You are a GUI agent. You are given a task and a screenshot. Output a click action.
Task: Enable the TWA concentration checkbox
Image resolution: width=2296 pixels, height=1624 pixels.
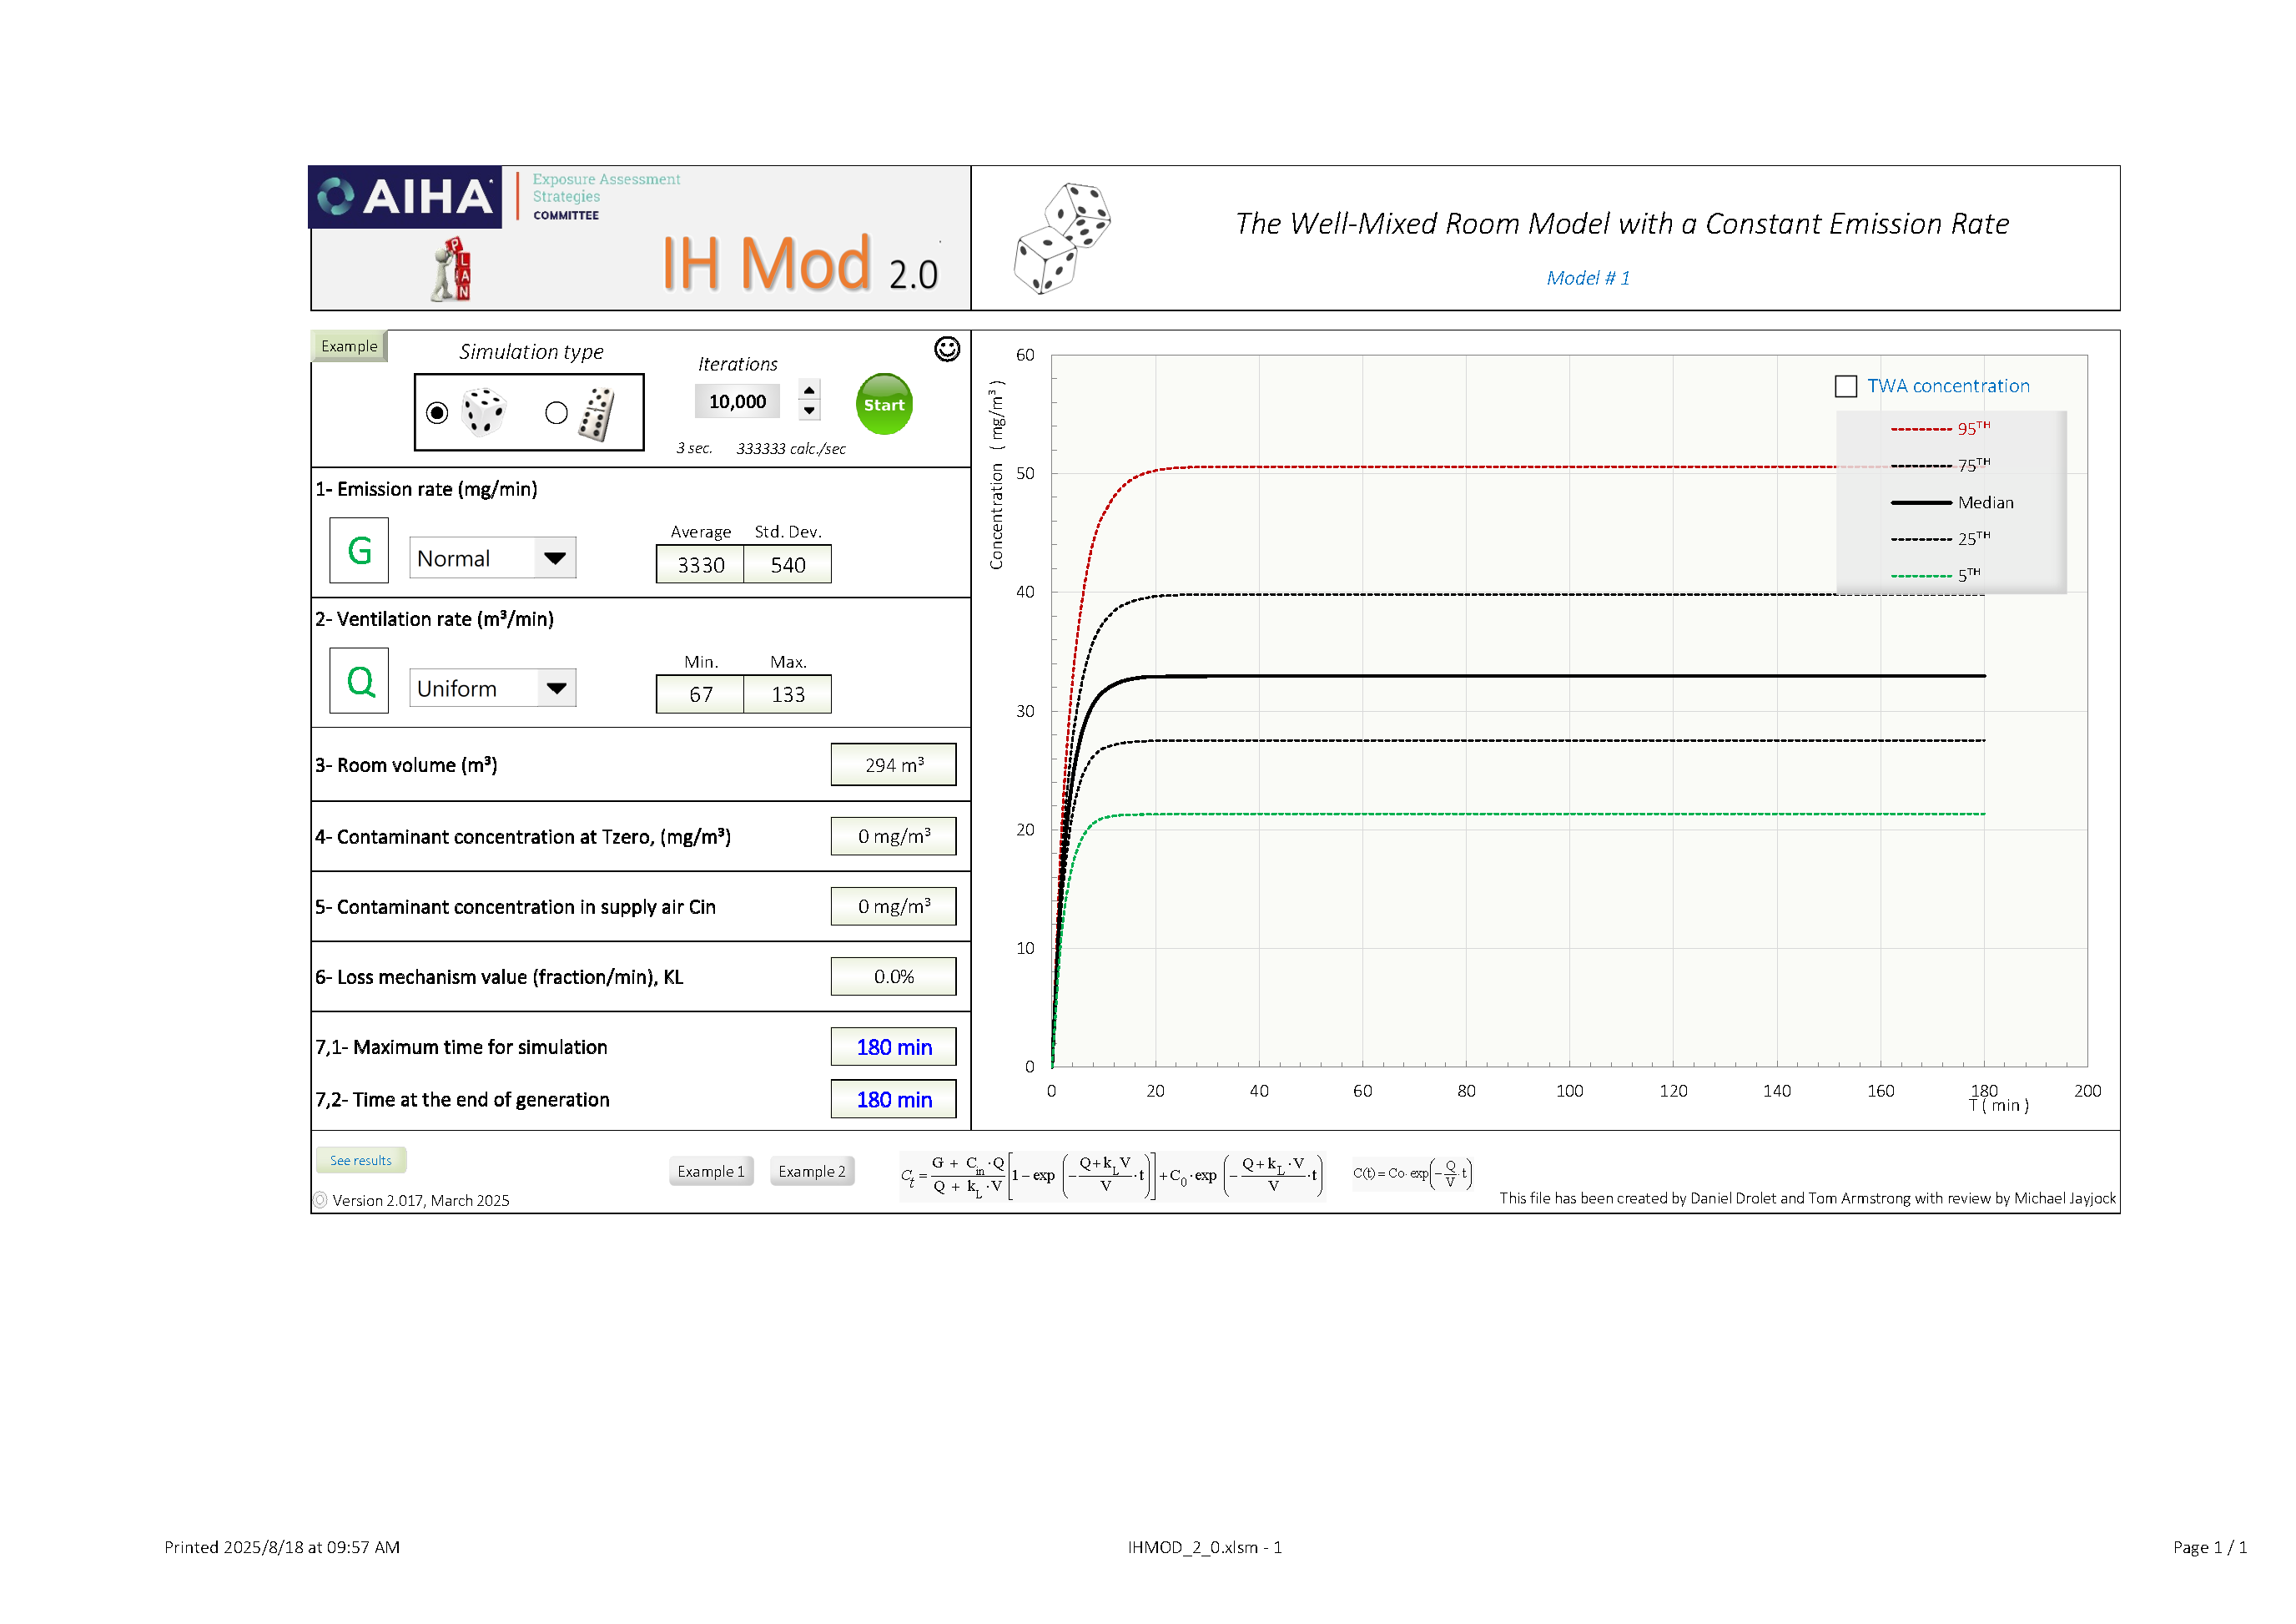1846,386
